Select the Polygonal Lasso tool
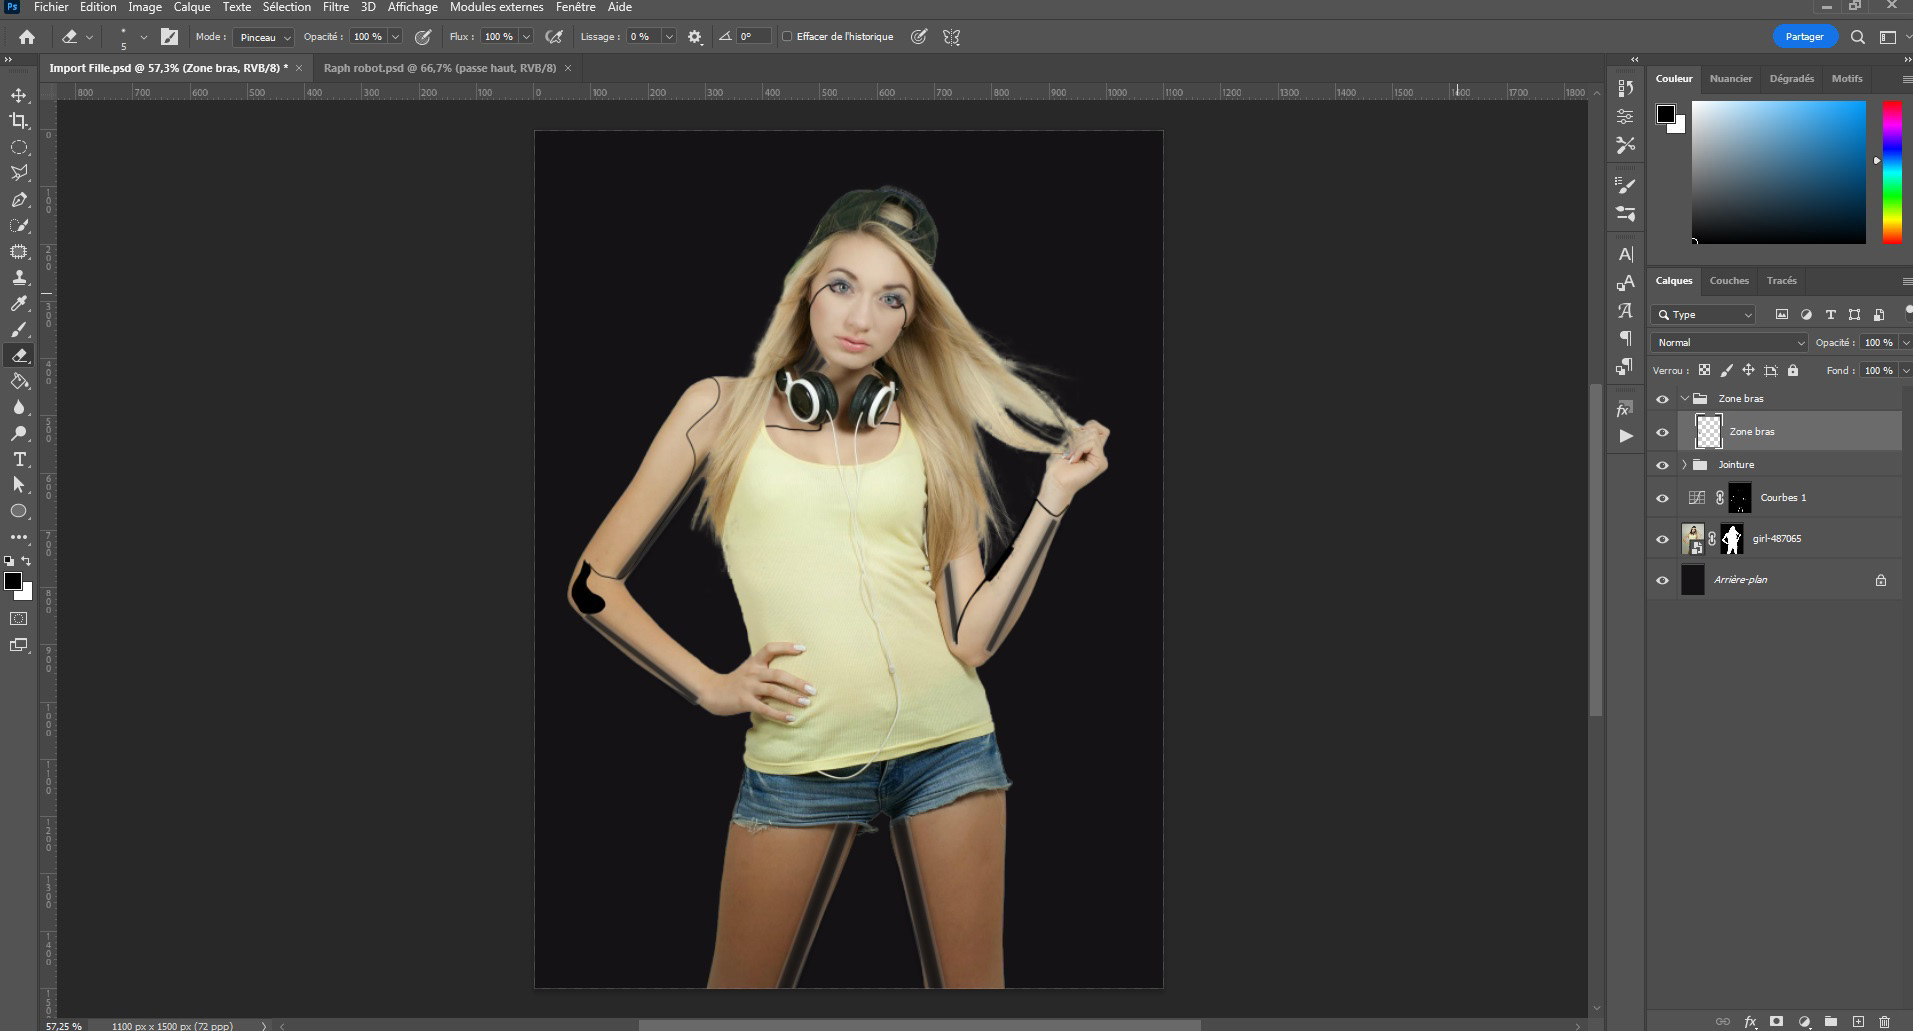Image resolution: width=1913 pixels, height=1031 pixels. tap(19, 173)
